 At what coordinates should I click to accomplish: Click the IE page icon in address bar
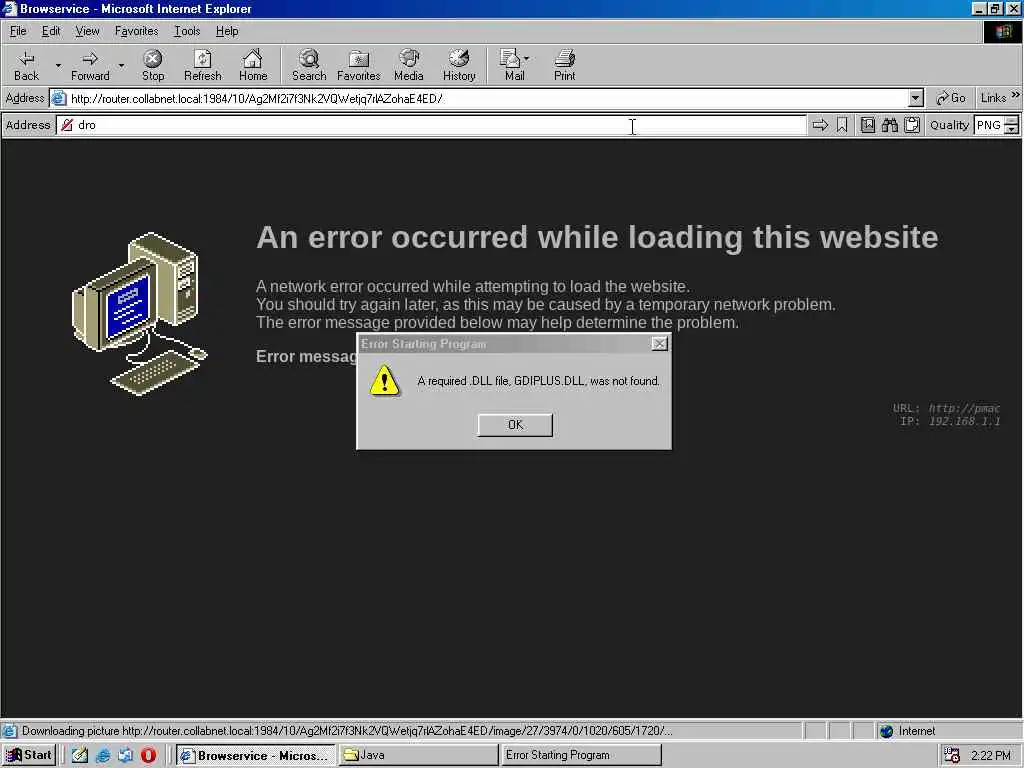(x=59, y=99)
